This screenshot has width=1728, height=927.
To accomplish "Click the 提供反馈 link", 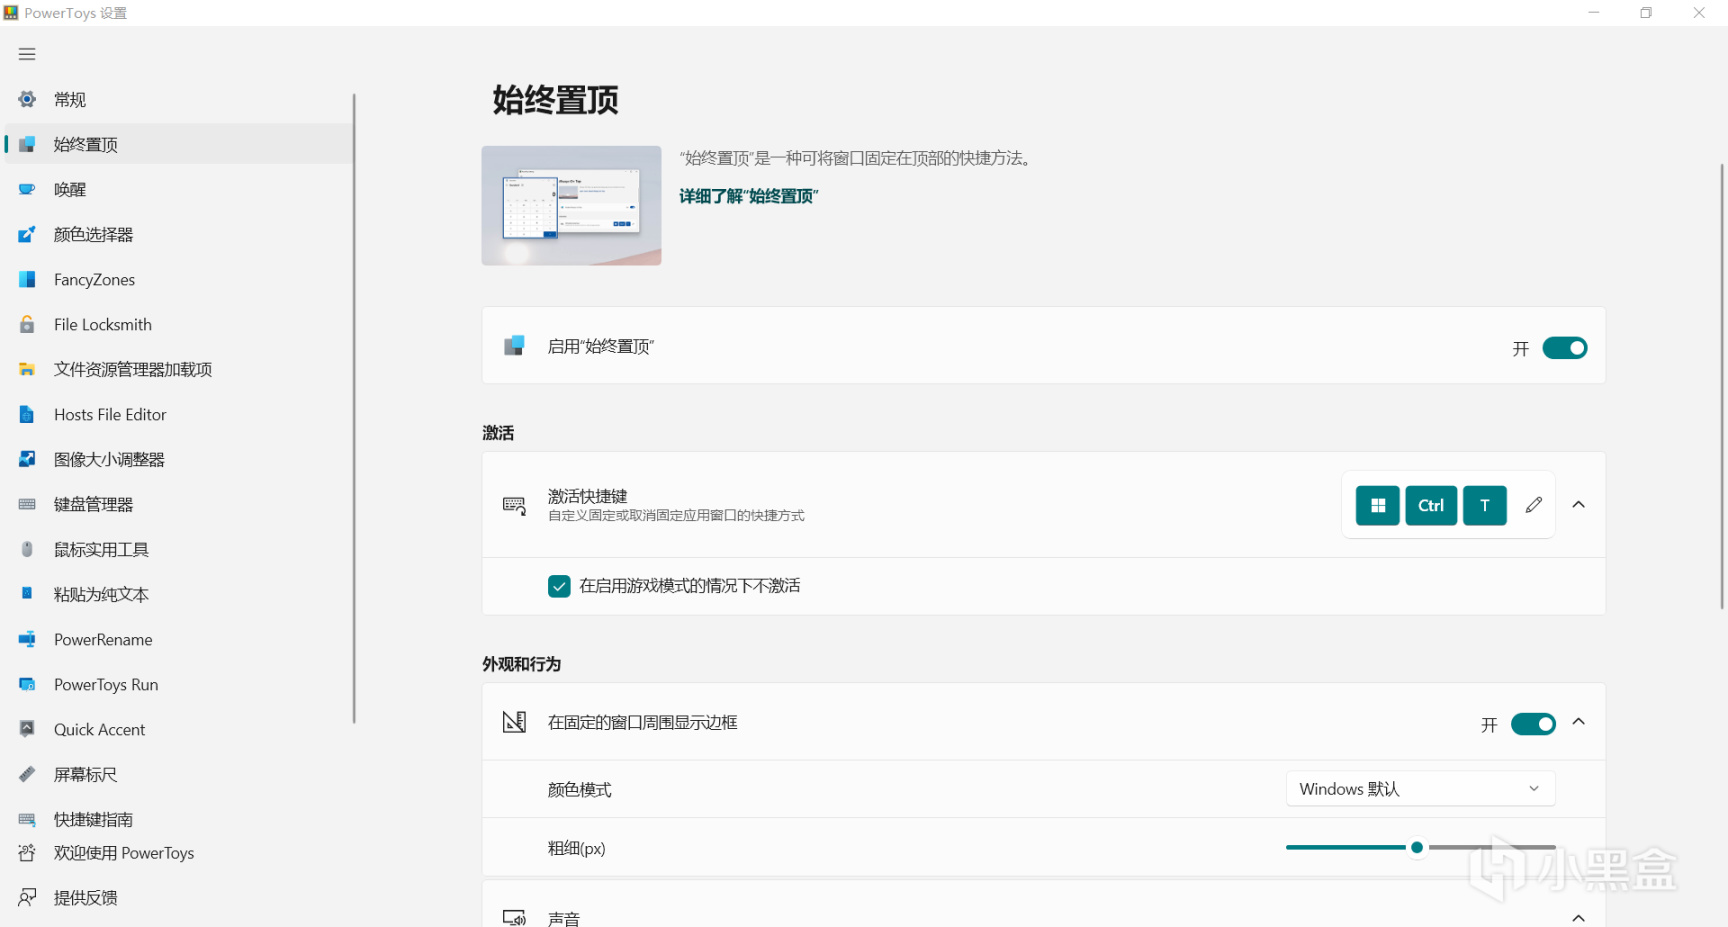I will click(86, 897).
